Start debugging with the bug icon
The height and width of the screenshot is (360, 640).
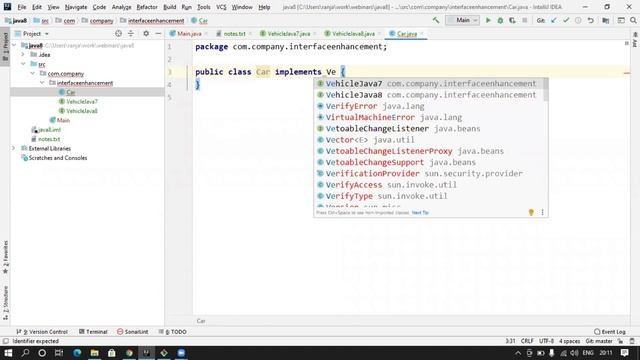pos(500,20)
